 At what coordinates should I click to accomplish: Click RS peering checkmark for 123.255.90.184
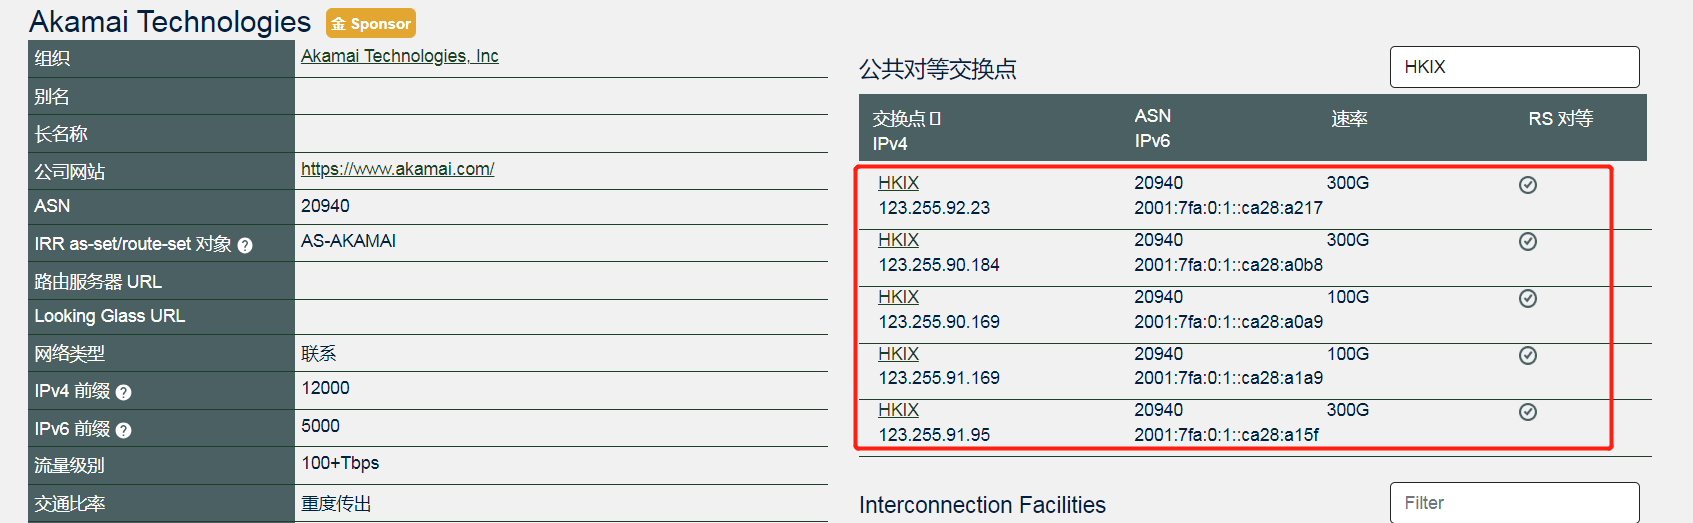pos(1528,242)
